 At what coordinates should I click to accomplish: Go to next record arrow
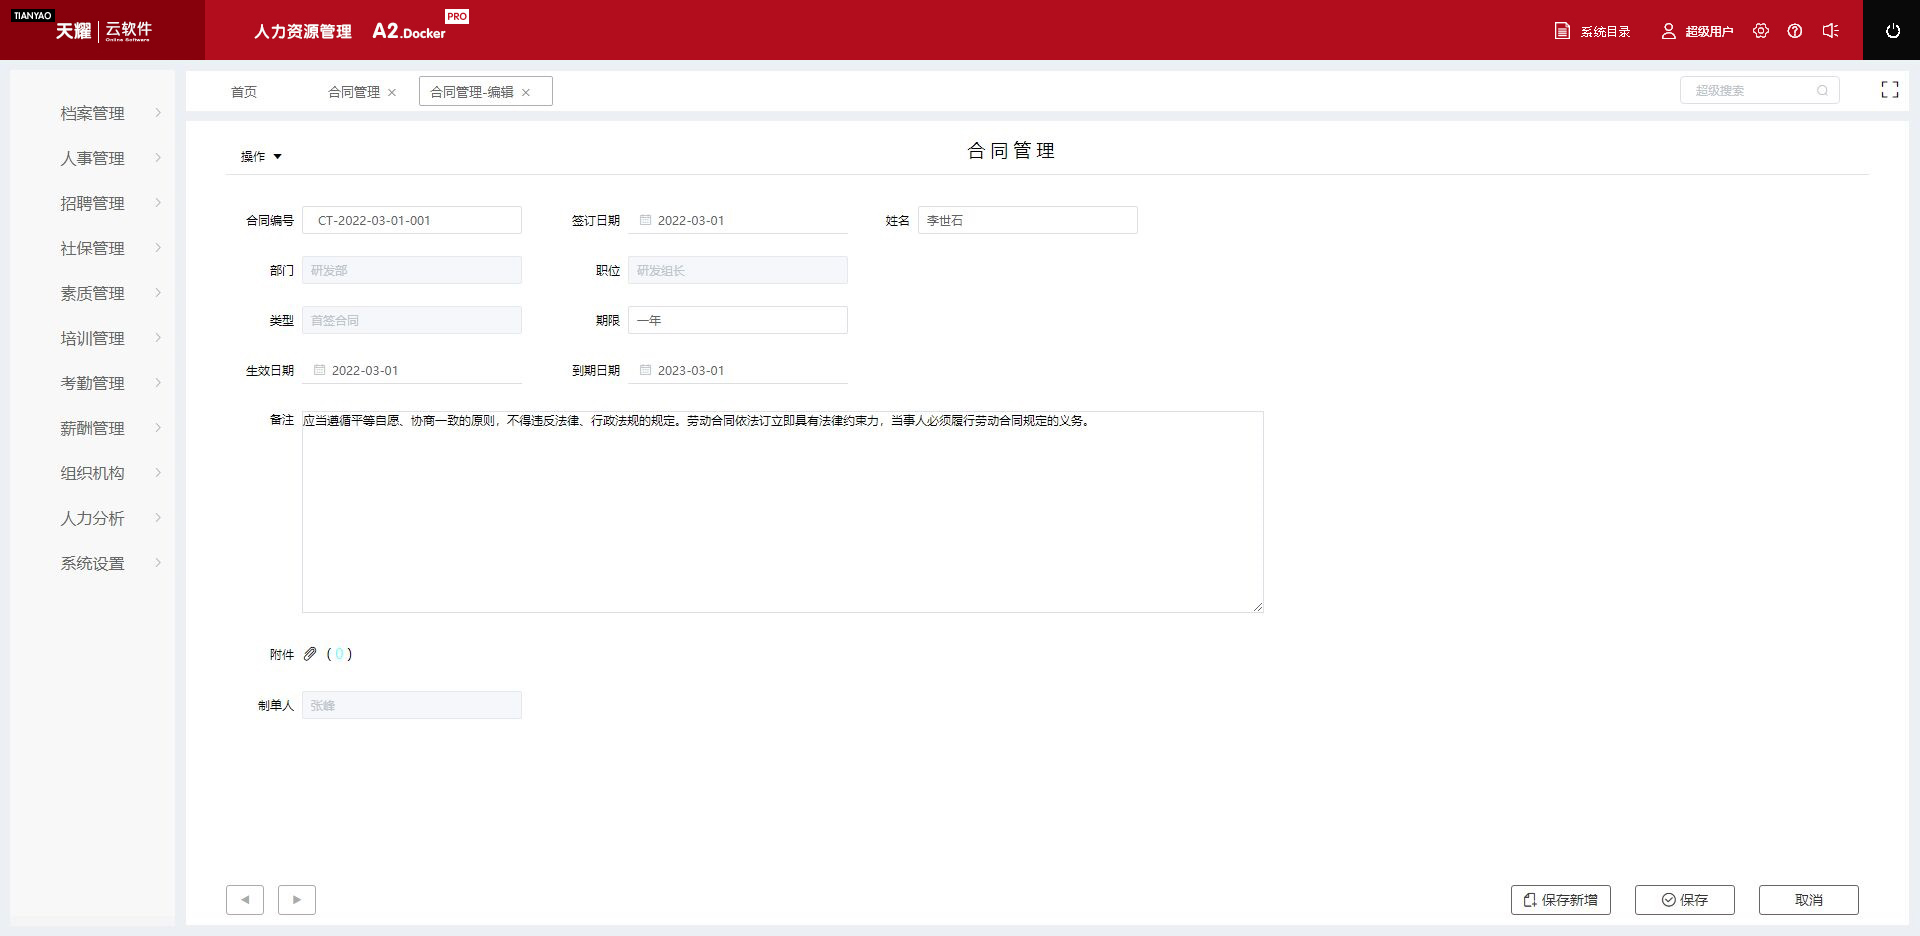click(297, 900)
